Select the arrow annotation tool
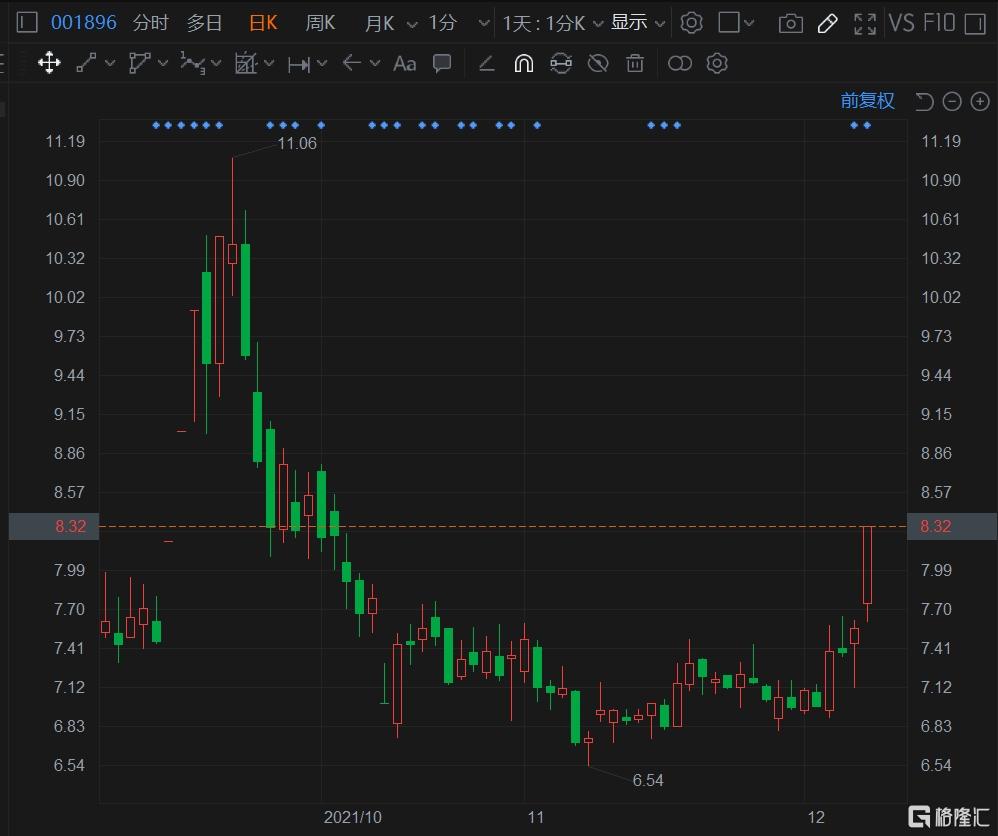Viewport: 998px width, 836px height. [351, 63]
